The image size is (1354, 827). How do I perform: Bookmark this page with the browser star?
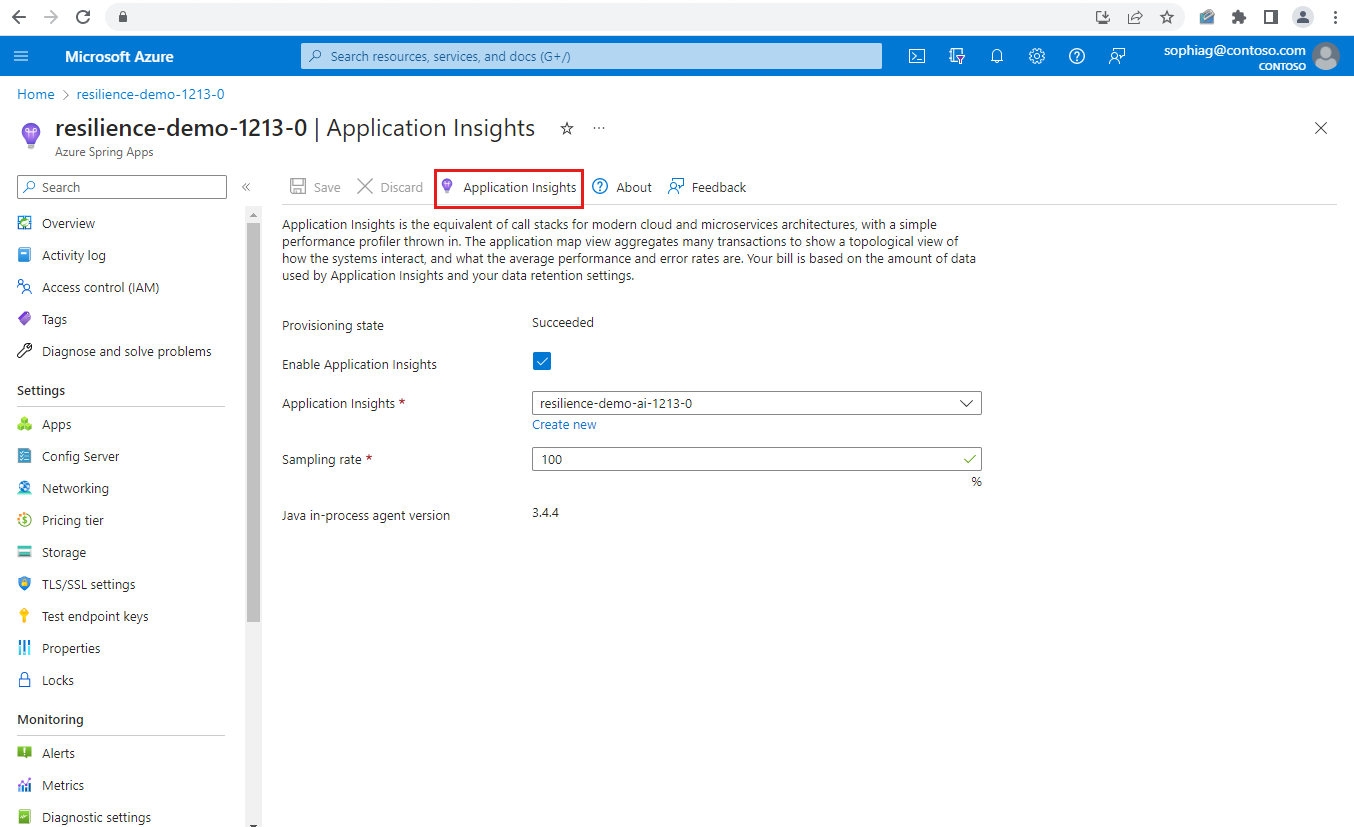(1167, 17)
